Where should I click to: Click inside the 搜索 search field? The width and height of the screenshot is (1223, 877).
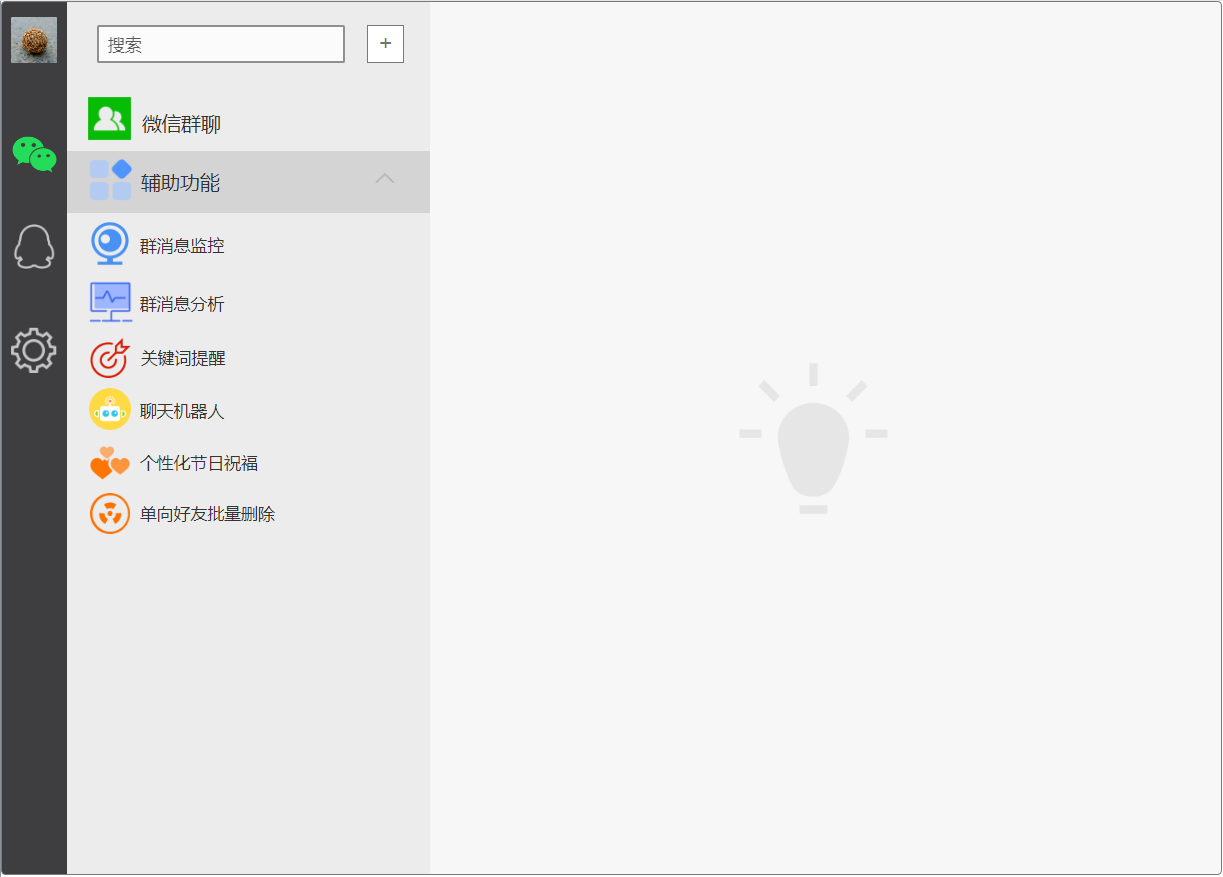coord(220,45)
